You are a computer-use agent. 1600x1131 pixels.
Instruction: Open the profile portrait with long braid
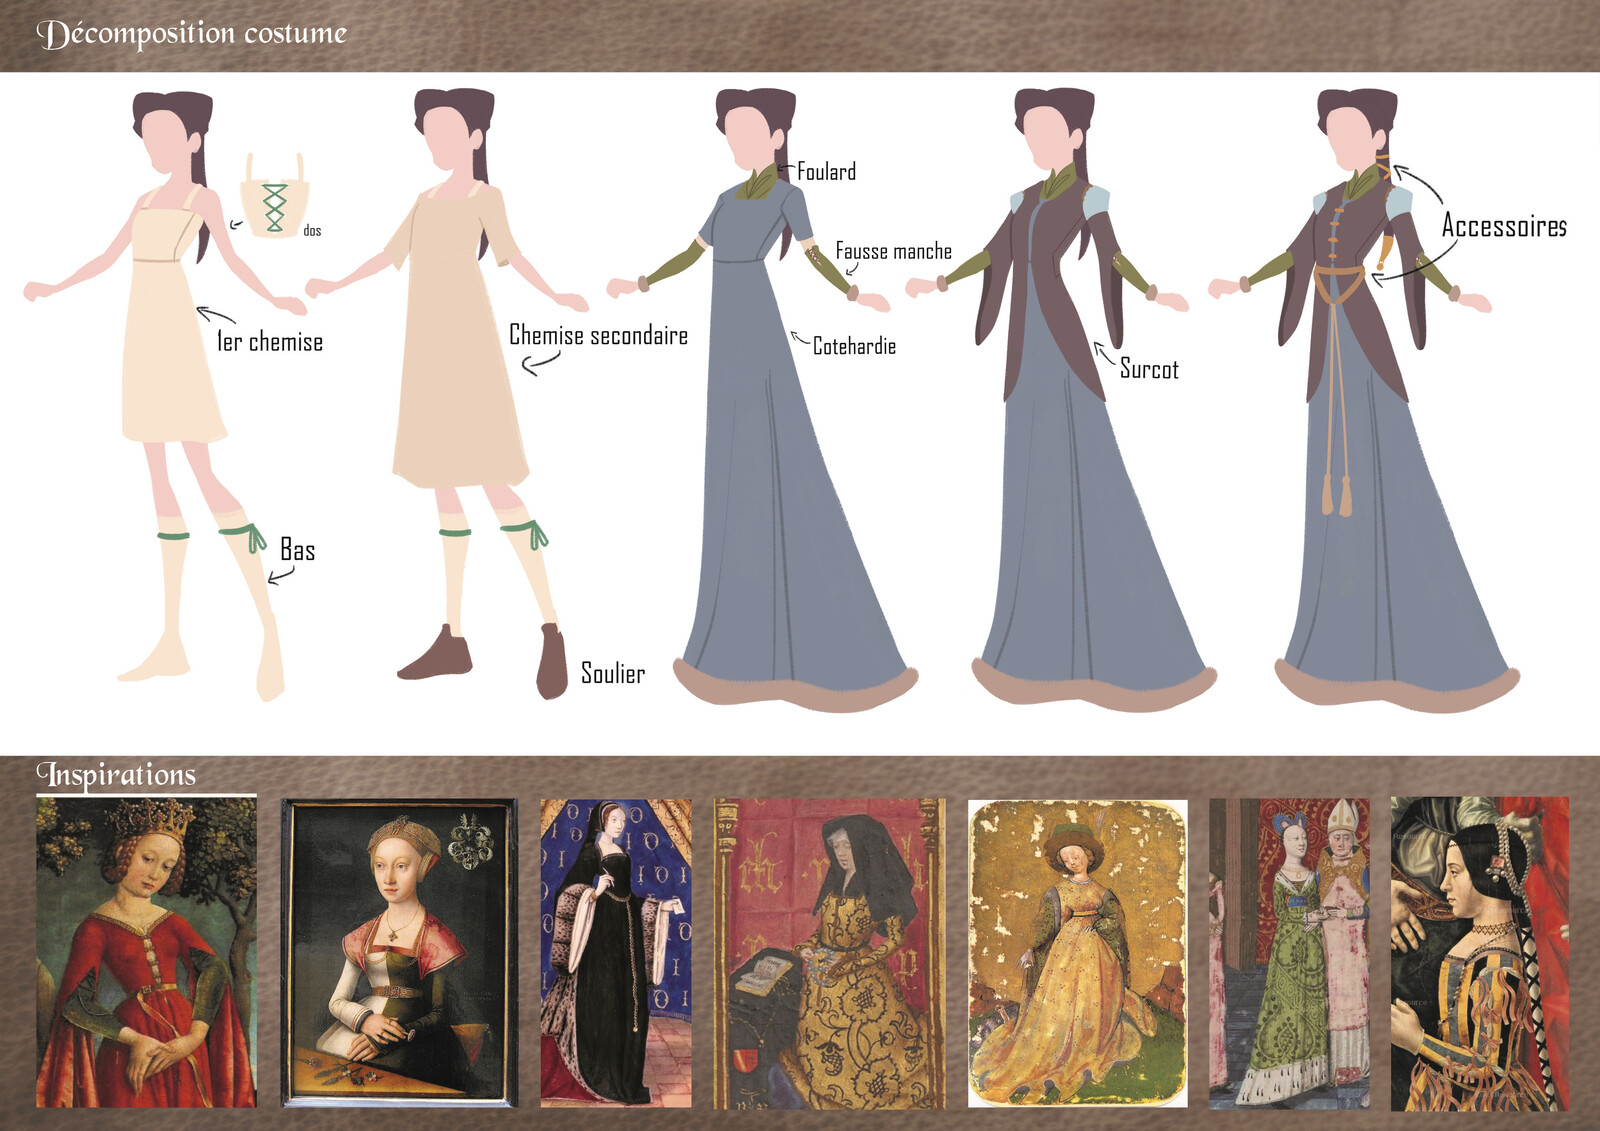pyautogui.click(x=1480, y=954)
